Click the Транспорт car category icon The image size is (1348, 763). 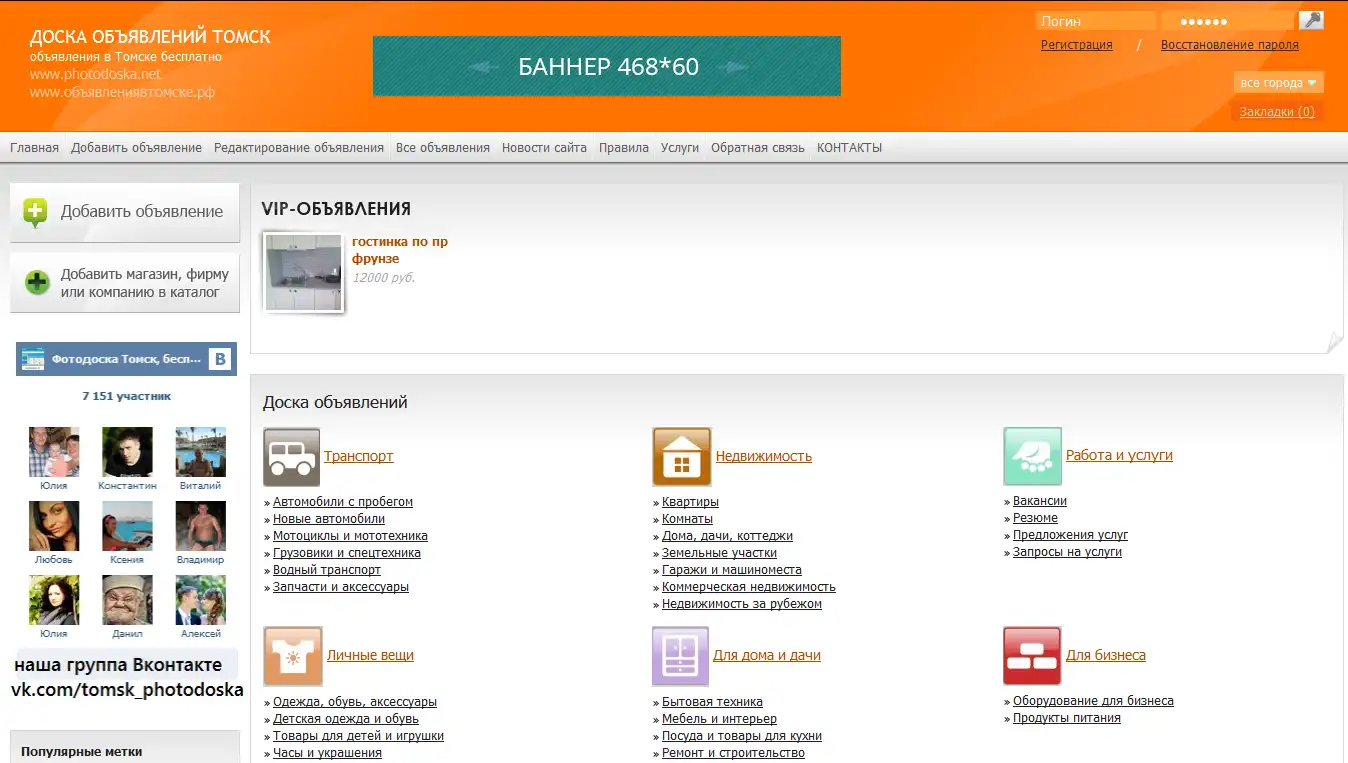[291, 457]
